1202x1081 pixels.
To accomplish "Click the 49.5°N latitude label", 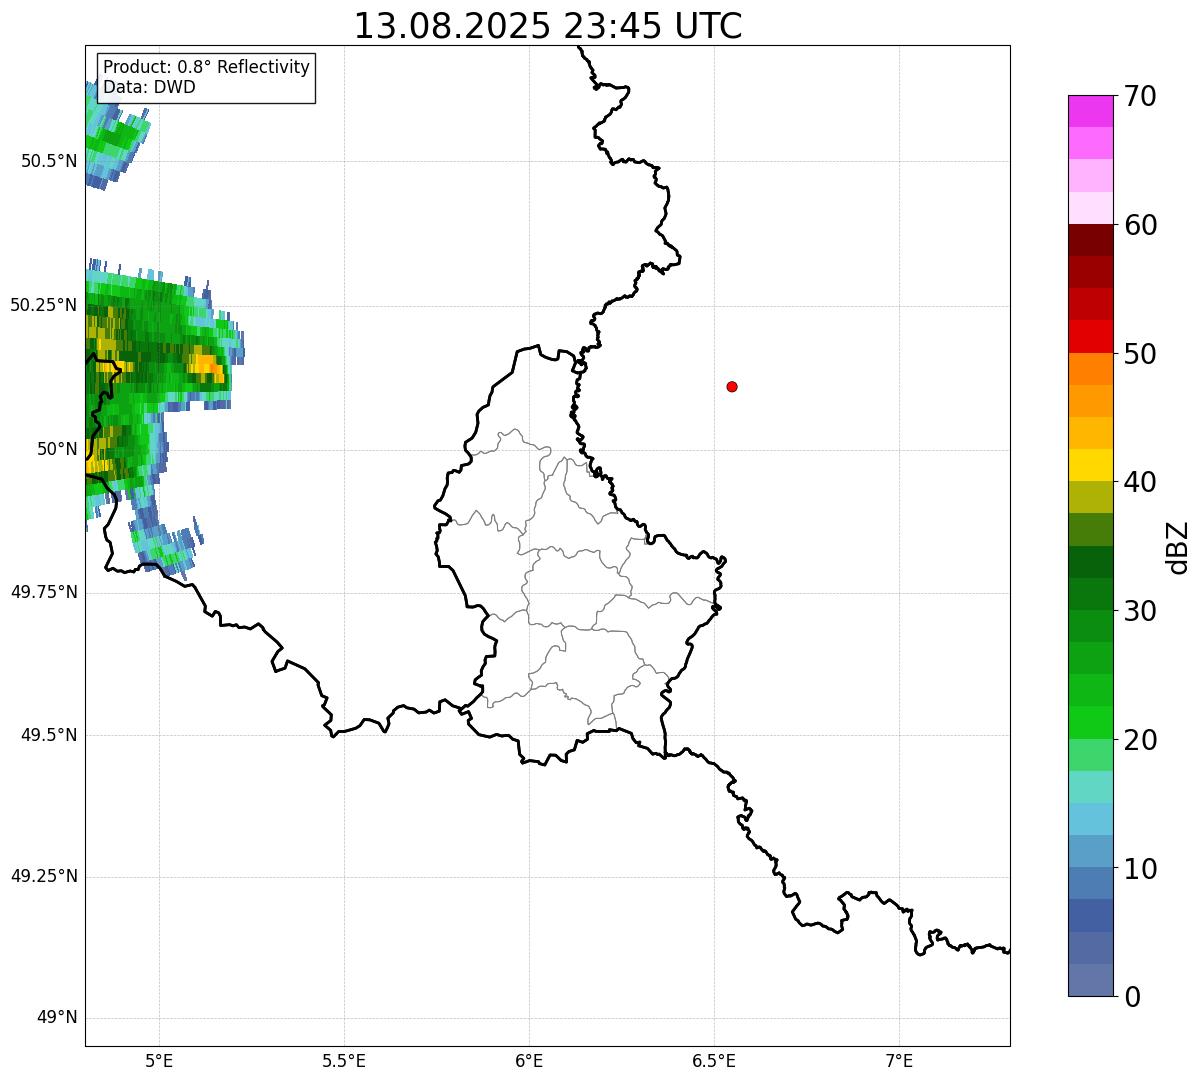I will tap(48, 735).
